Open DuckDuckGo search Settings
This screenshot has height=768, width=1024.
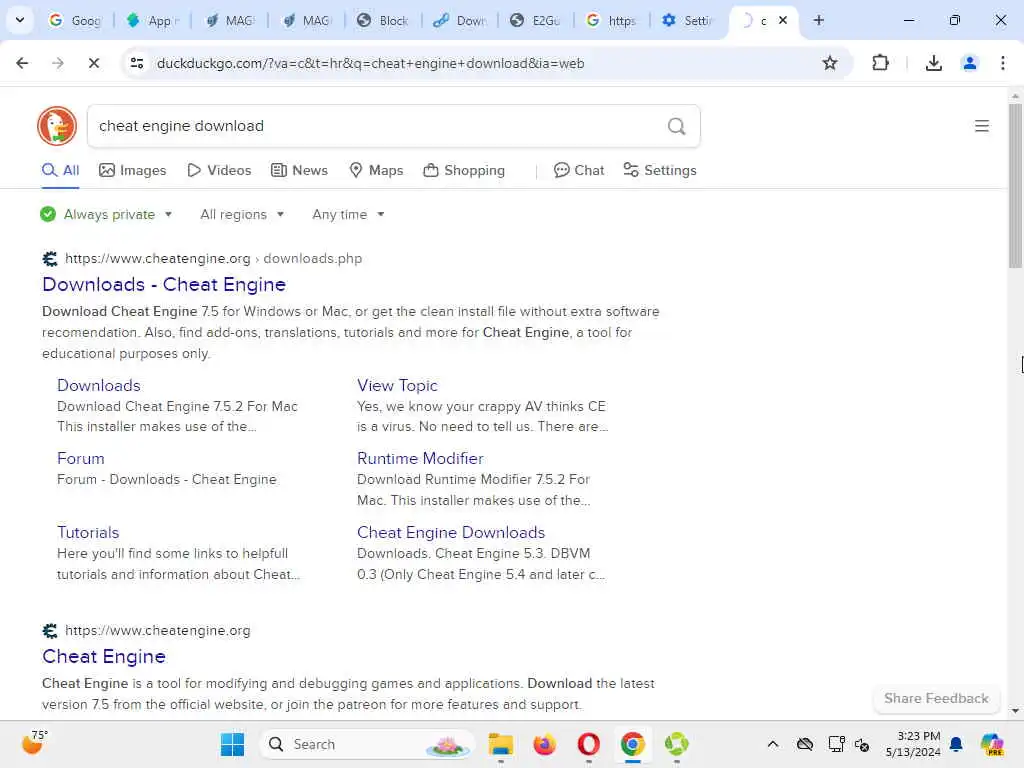click(x=660, y=170)
